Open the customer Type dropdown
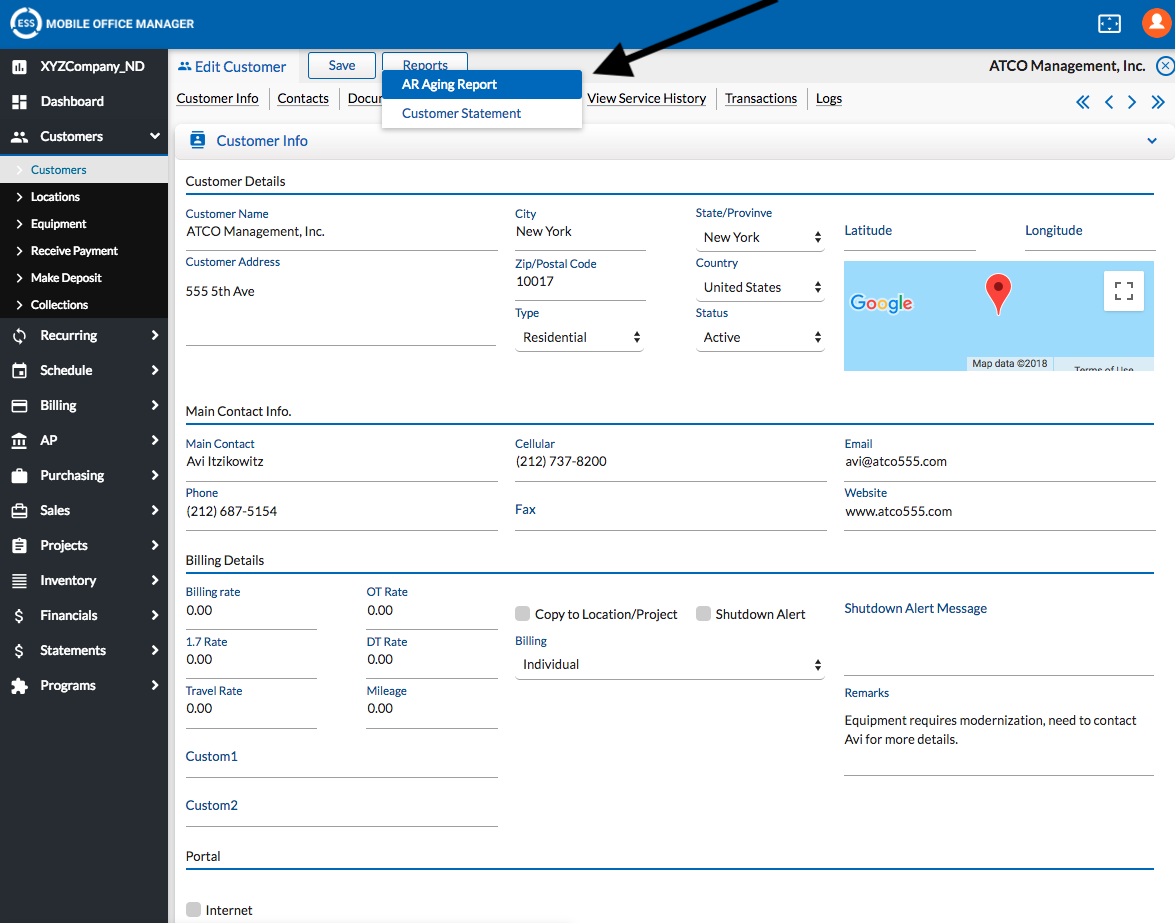 pyautogui.click(x=580, y=338)
